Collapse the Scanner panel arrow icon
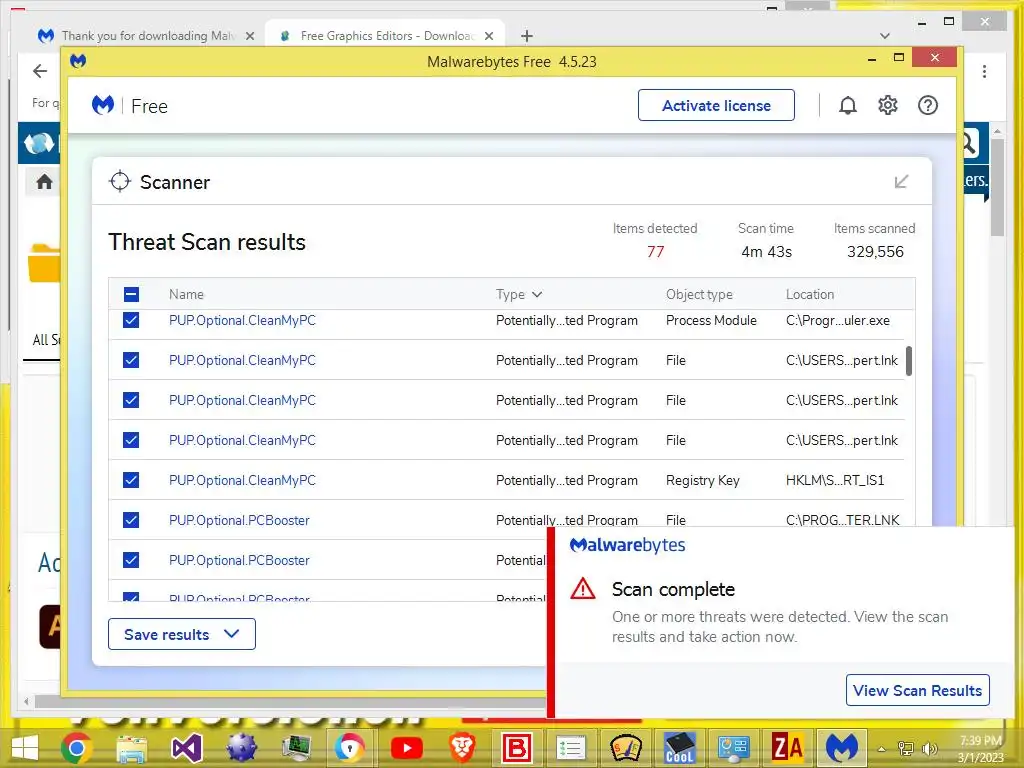Viewport: 1024px width, 768px height. coord(901,182)
